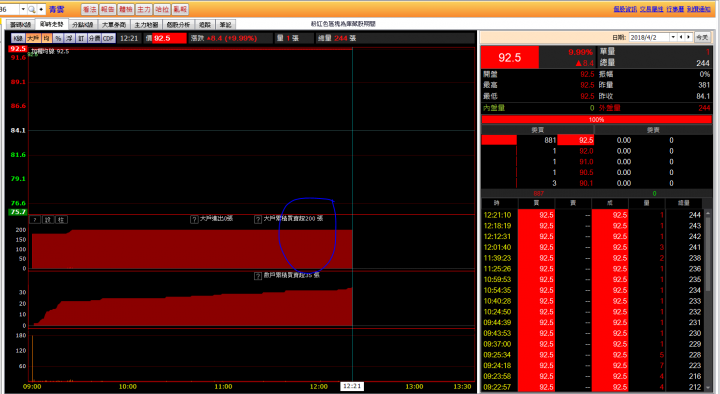Switch to the 筆記 tab

[225, 24]
